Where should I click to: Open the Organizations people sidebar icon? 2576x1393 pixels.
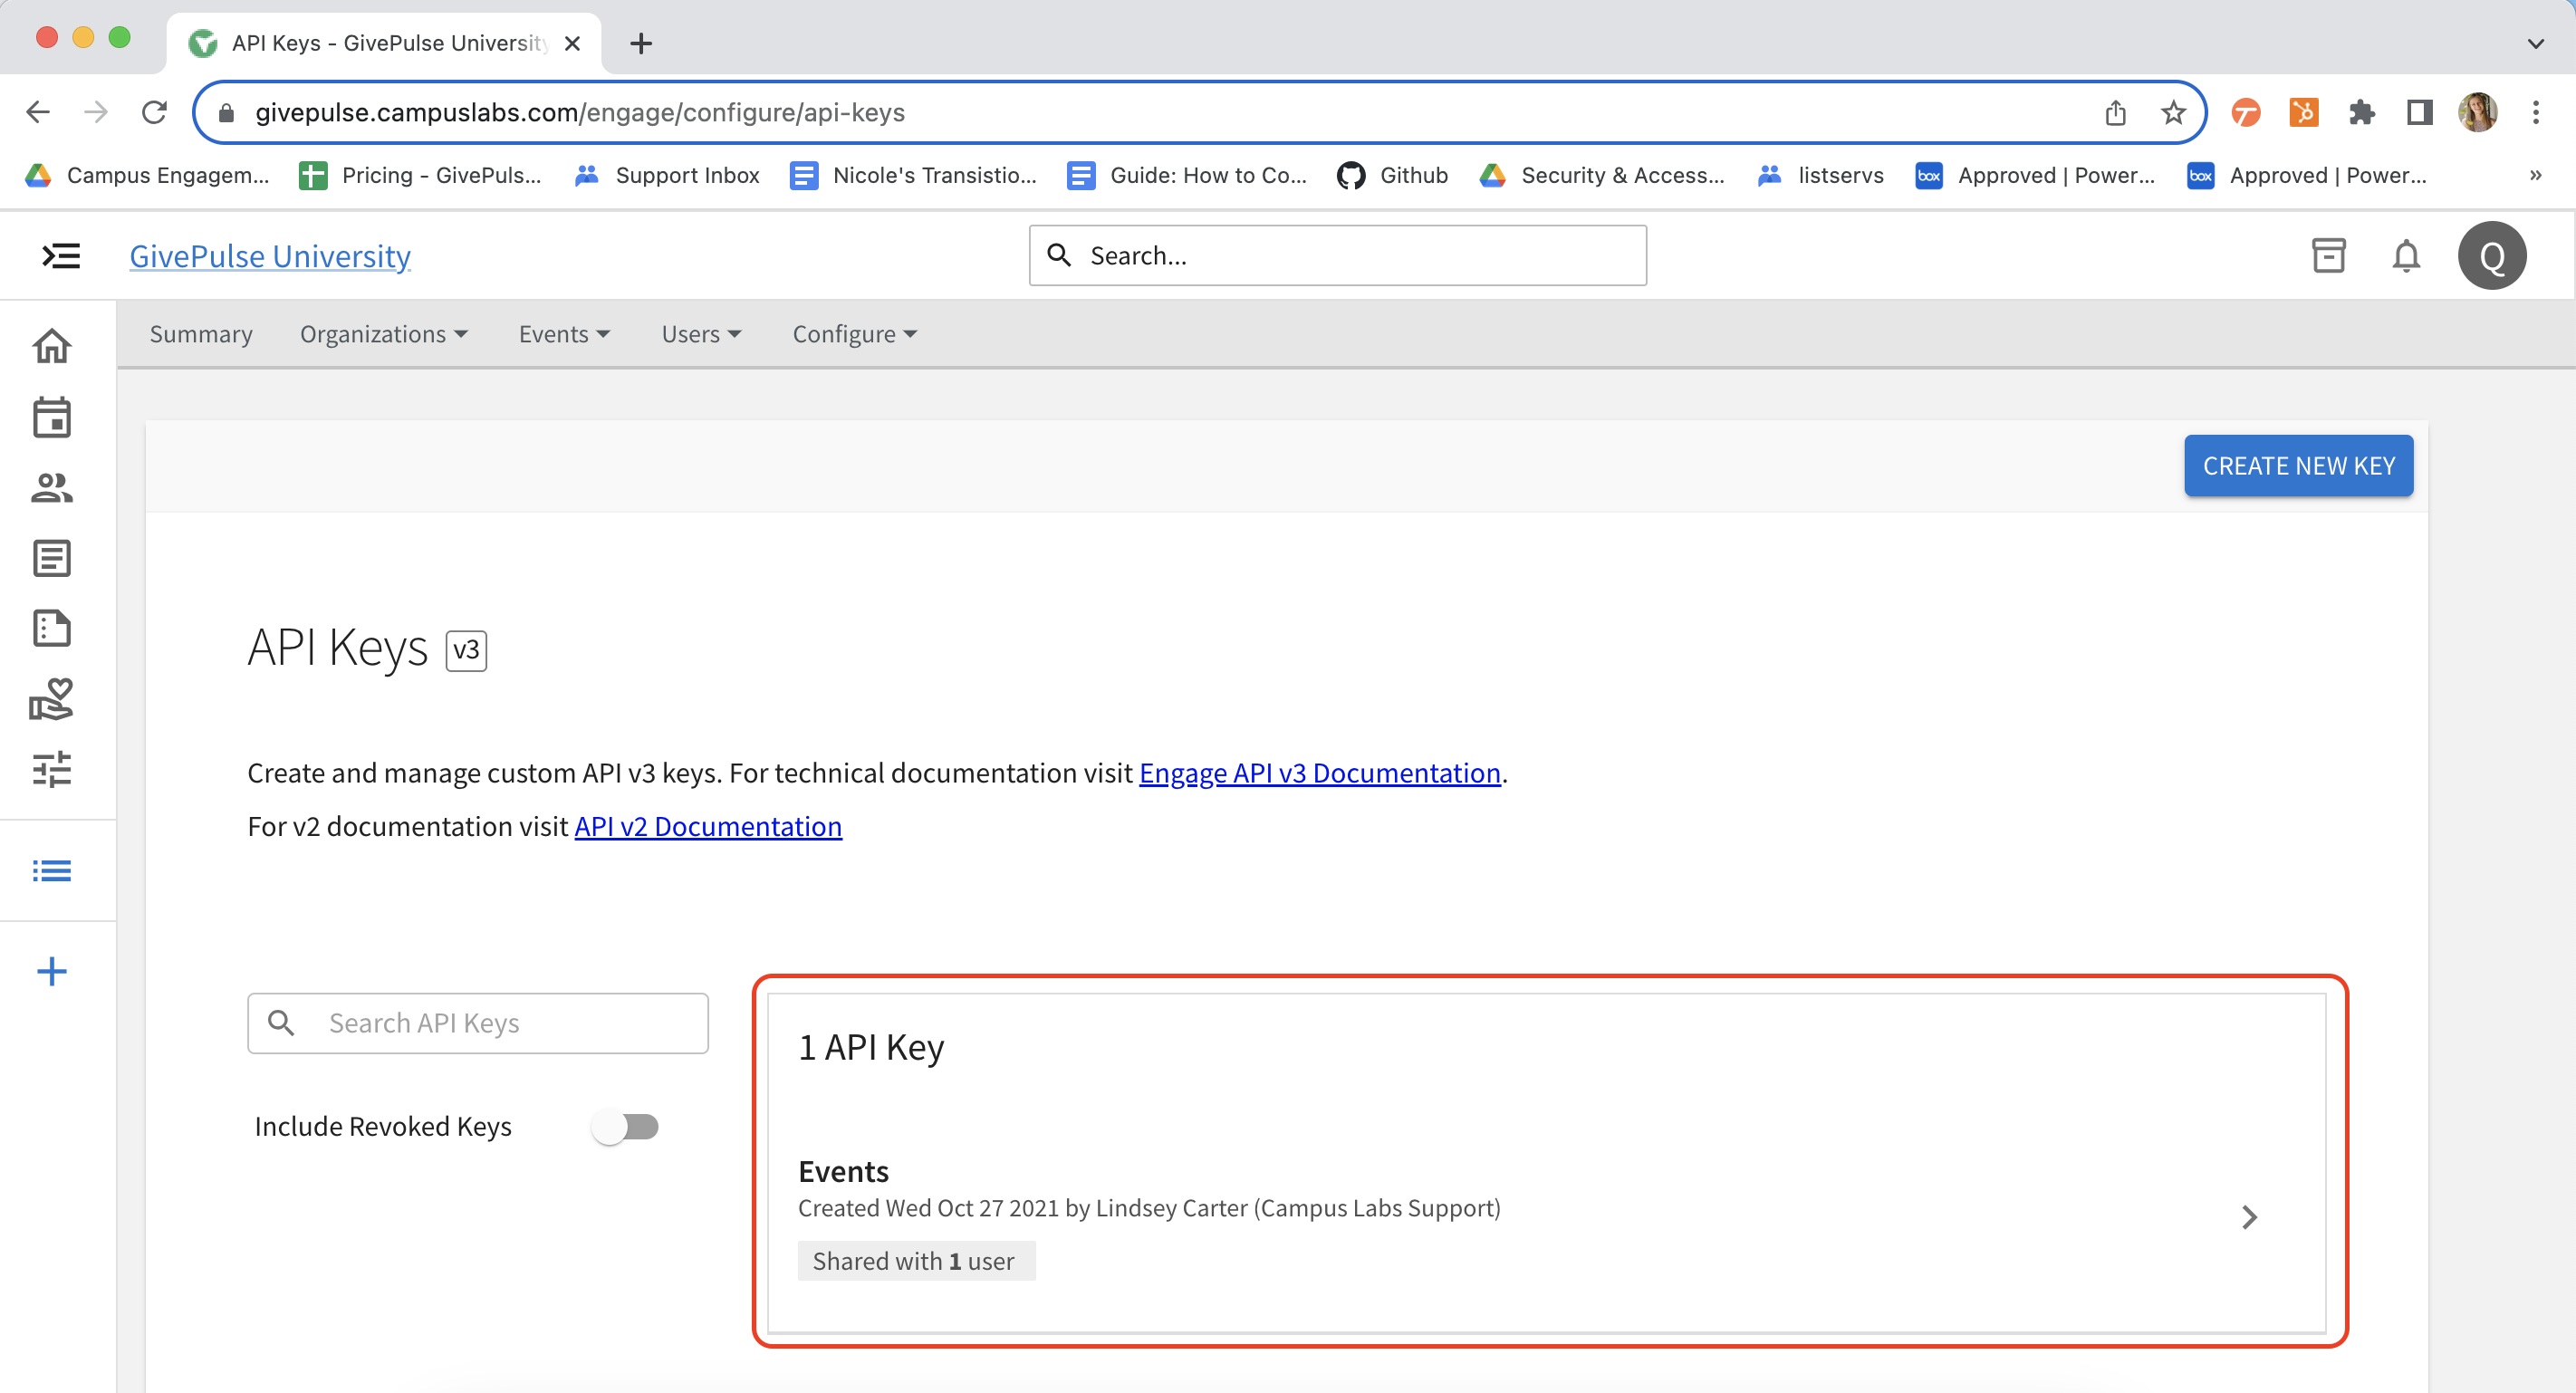(52, 488)
